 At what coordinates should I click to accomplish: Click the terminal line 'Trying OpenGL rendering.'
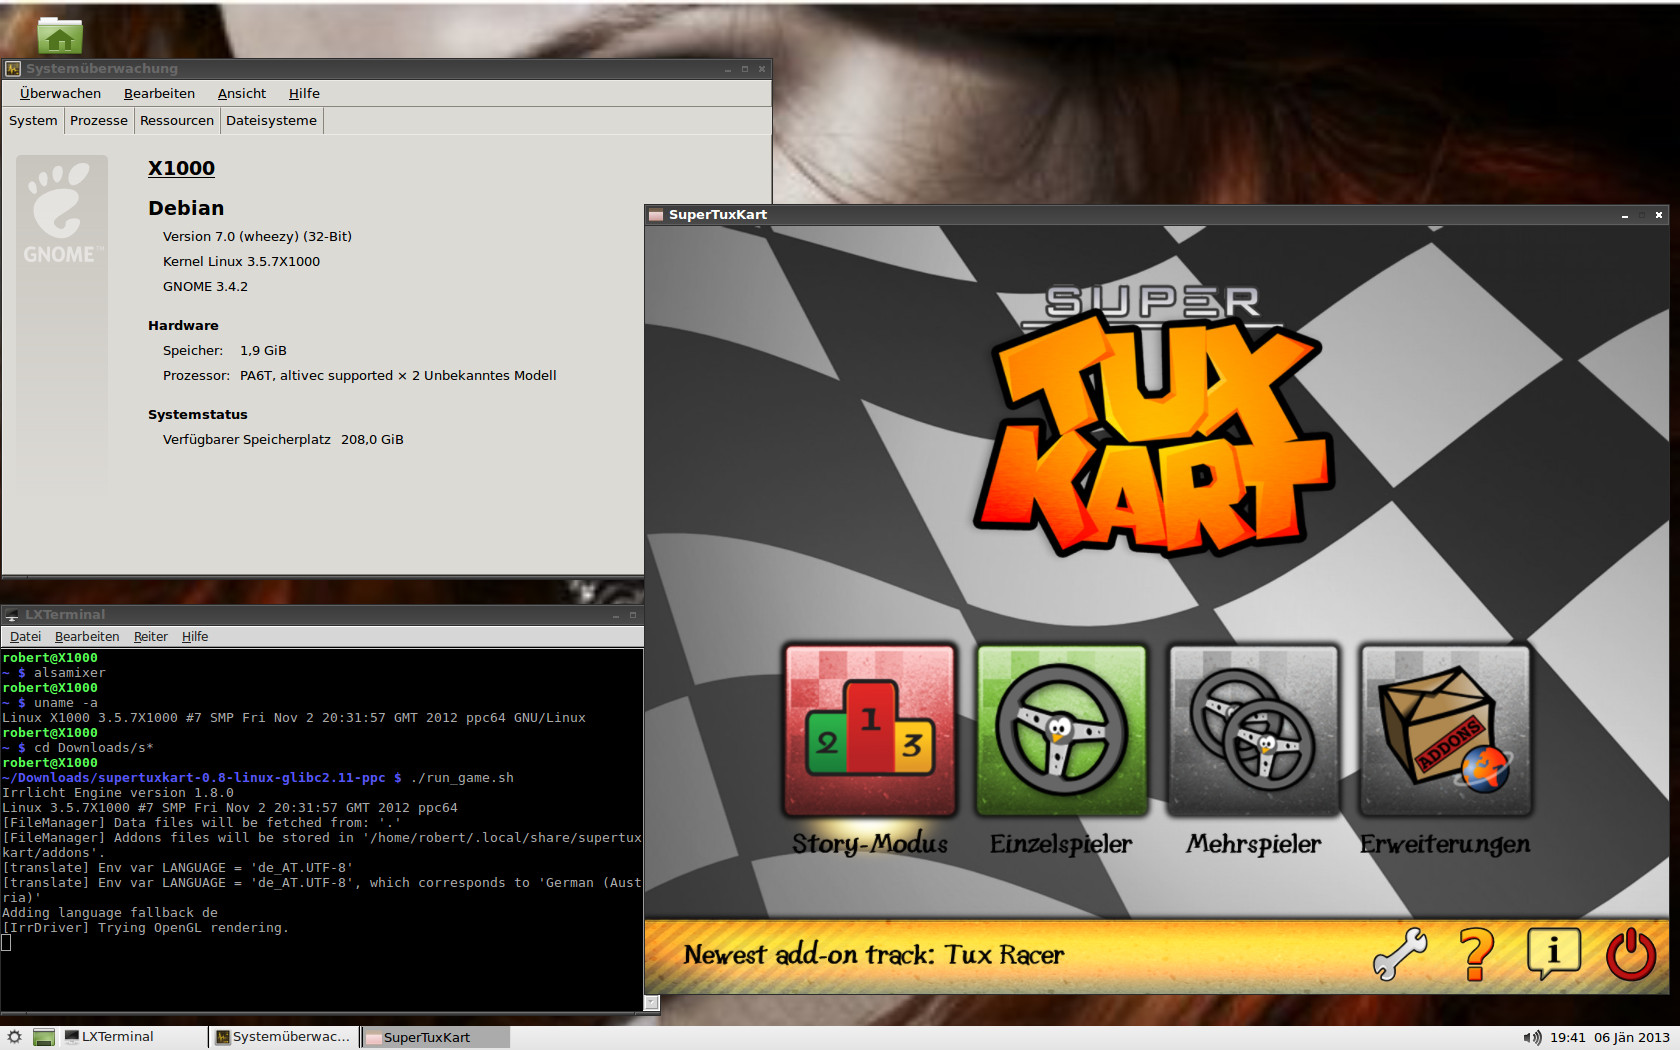[x=145, y=928]
